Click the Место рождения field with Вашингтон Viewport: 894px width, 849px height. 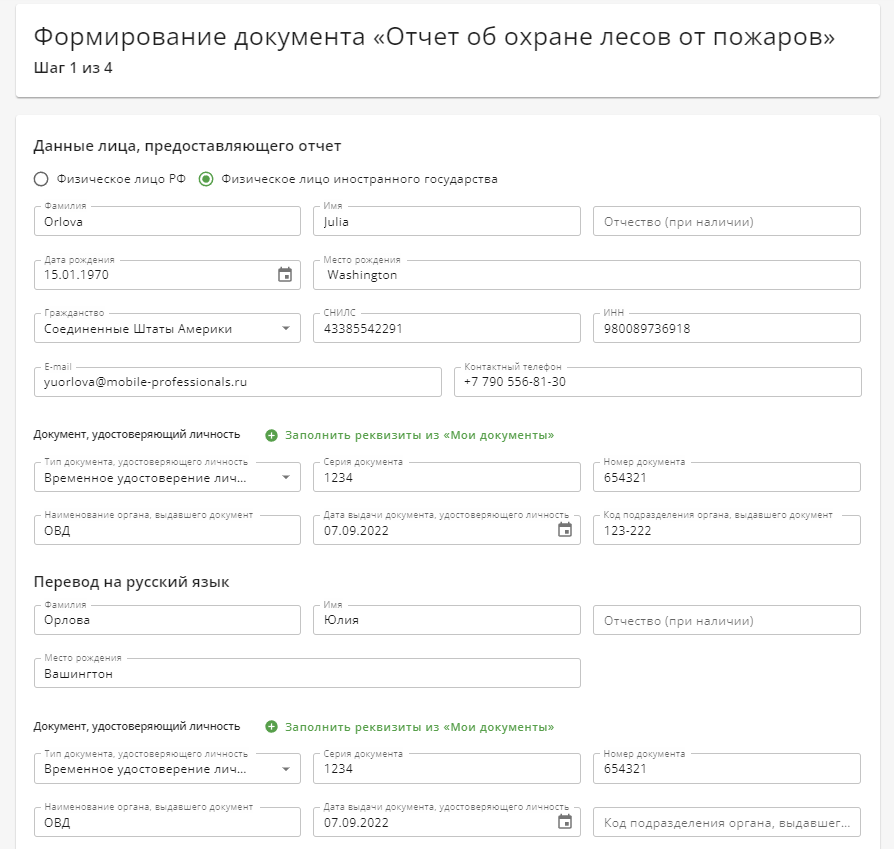[307, 673]
